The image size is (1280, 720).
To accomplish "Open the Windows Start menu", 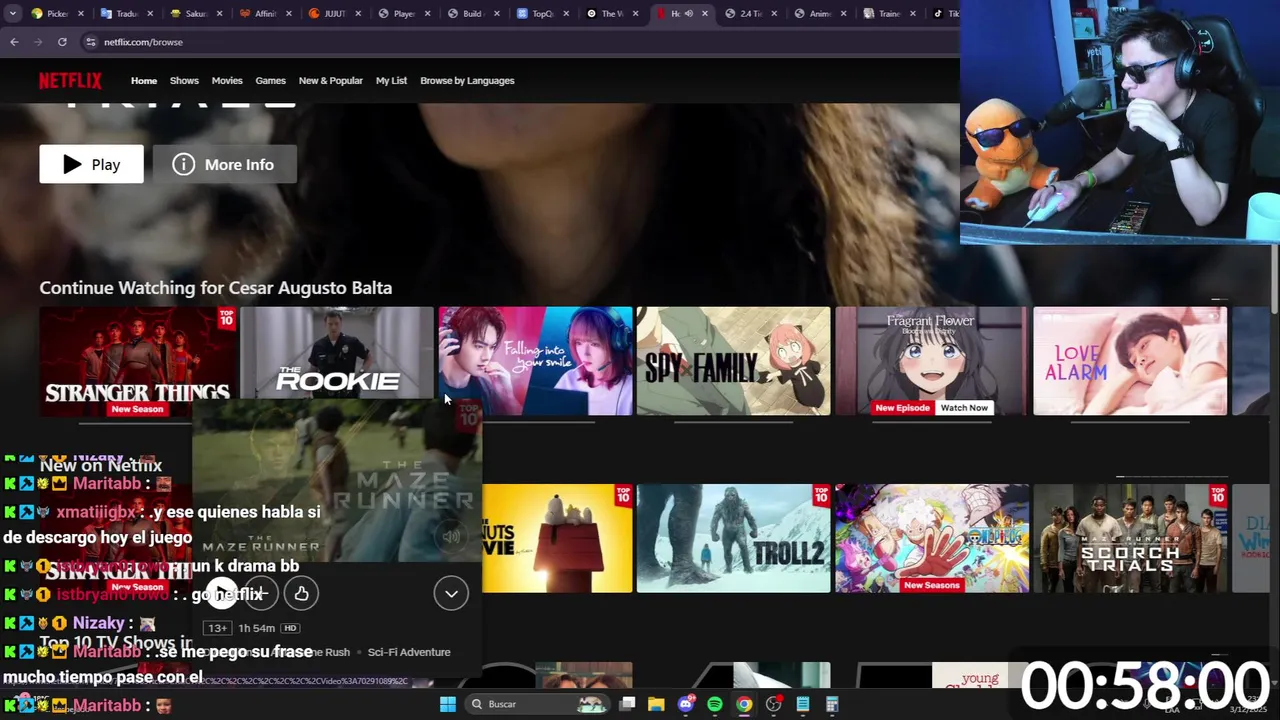I will click(x=448, y=704).
